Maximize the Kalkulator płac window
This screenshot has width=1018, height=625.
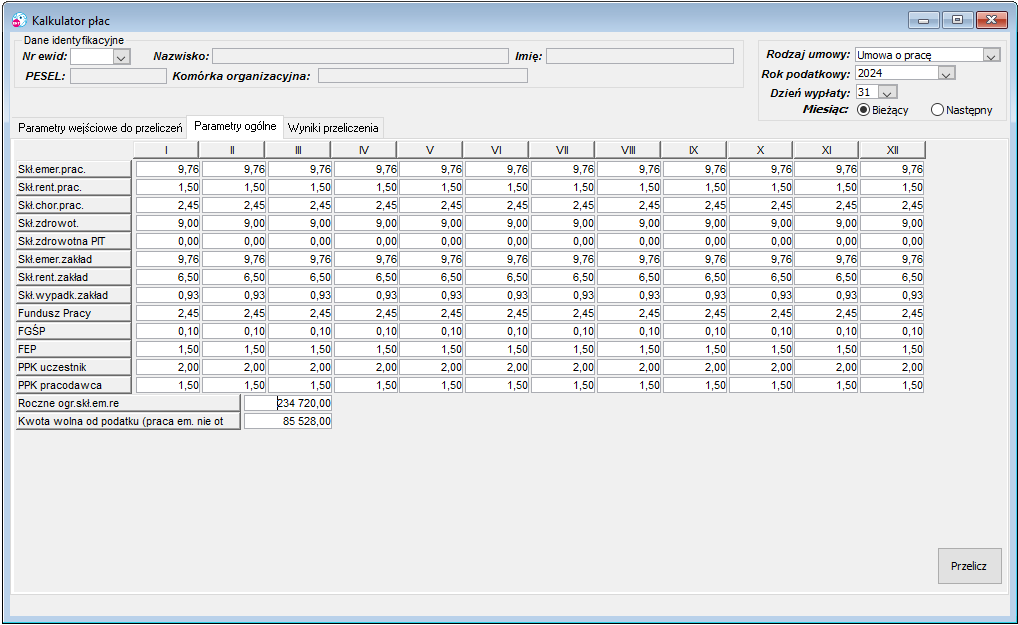click(x=957, y=20)
